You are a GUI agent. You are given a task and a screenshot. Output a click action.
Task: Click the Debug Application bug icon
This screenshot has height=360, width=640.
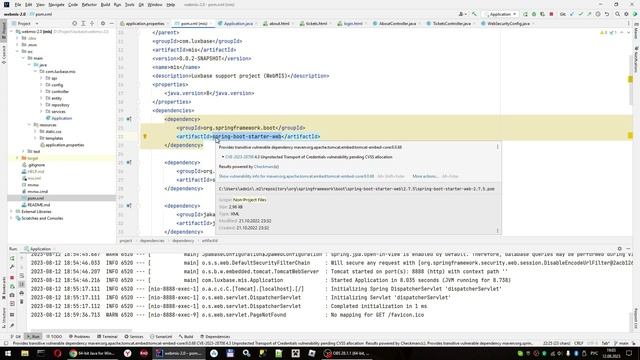coord(534,14)
